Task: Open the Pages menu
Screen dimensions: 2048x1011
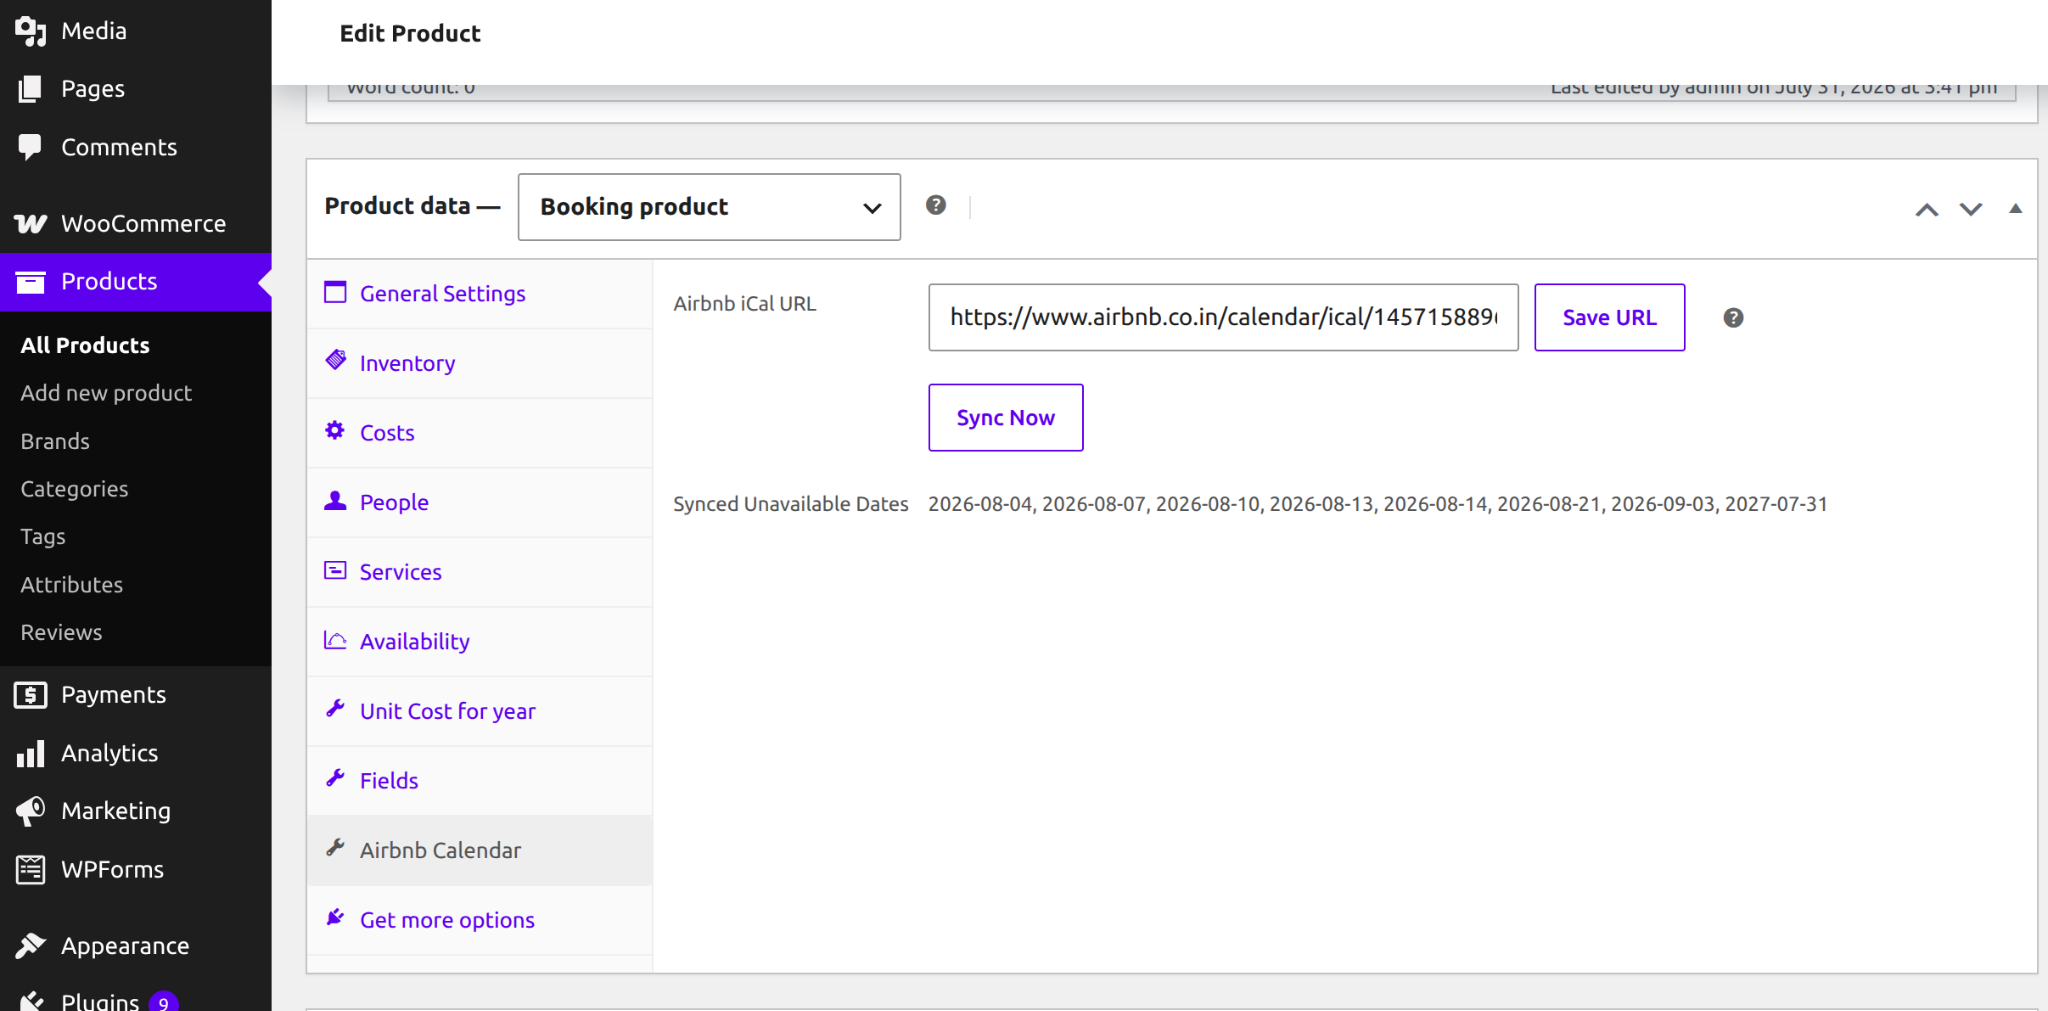Action: (136, 89)
